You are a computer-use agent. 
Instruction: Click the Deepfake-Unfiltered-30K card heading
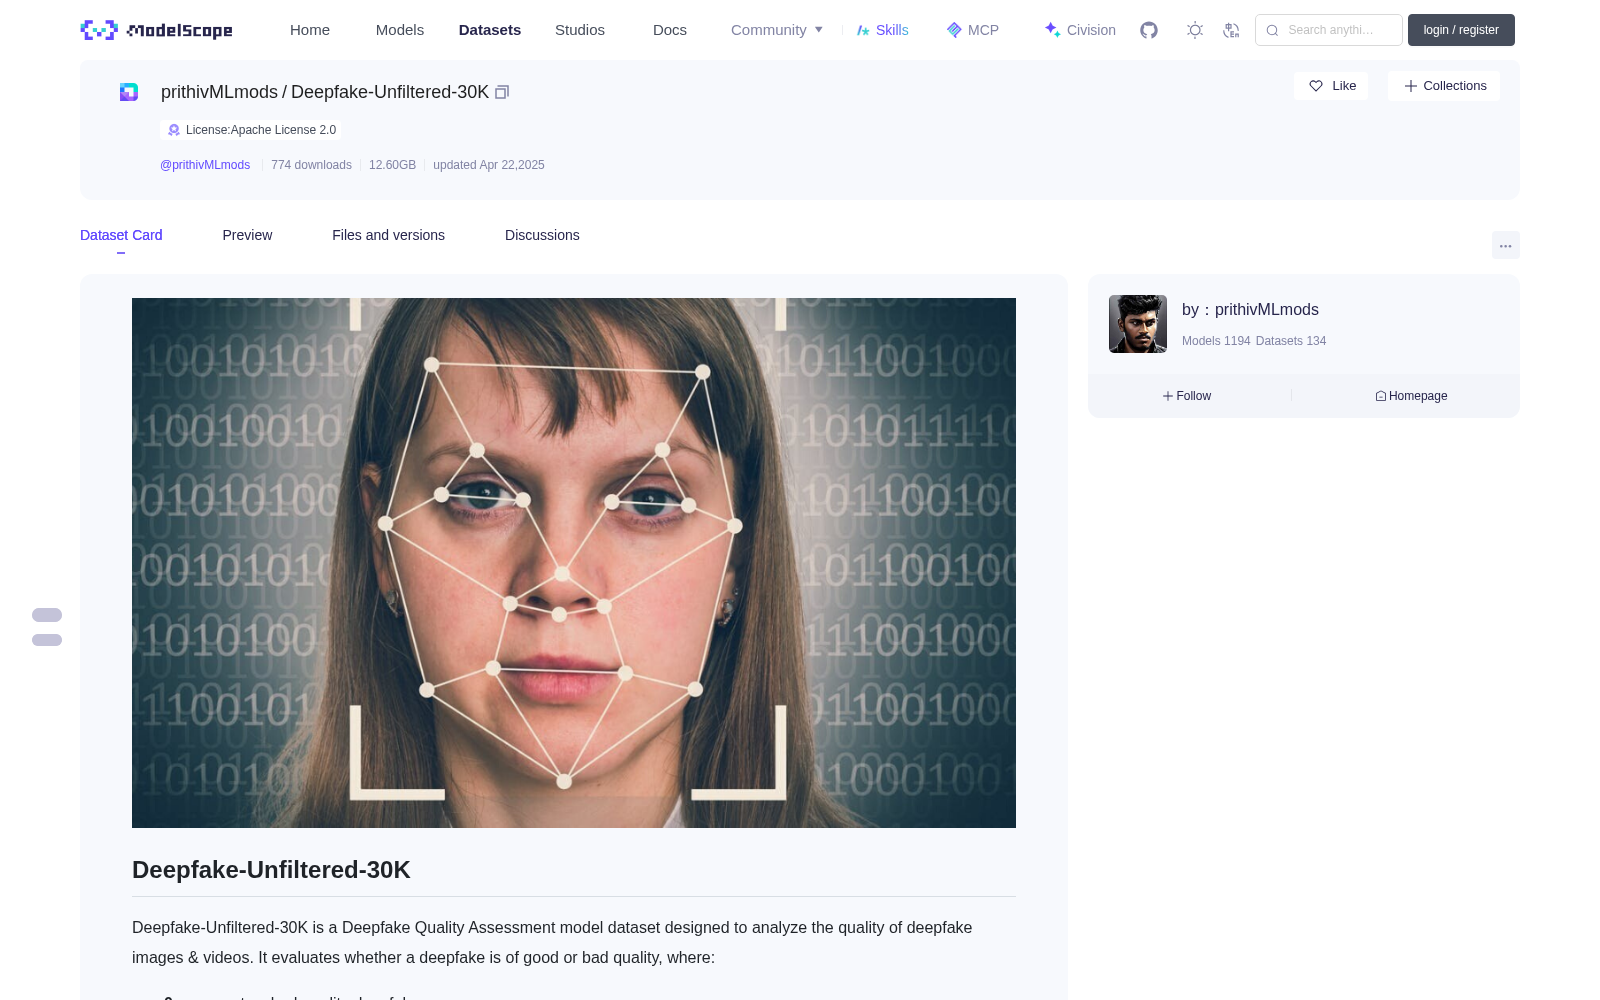point(271,870)
